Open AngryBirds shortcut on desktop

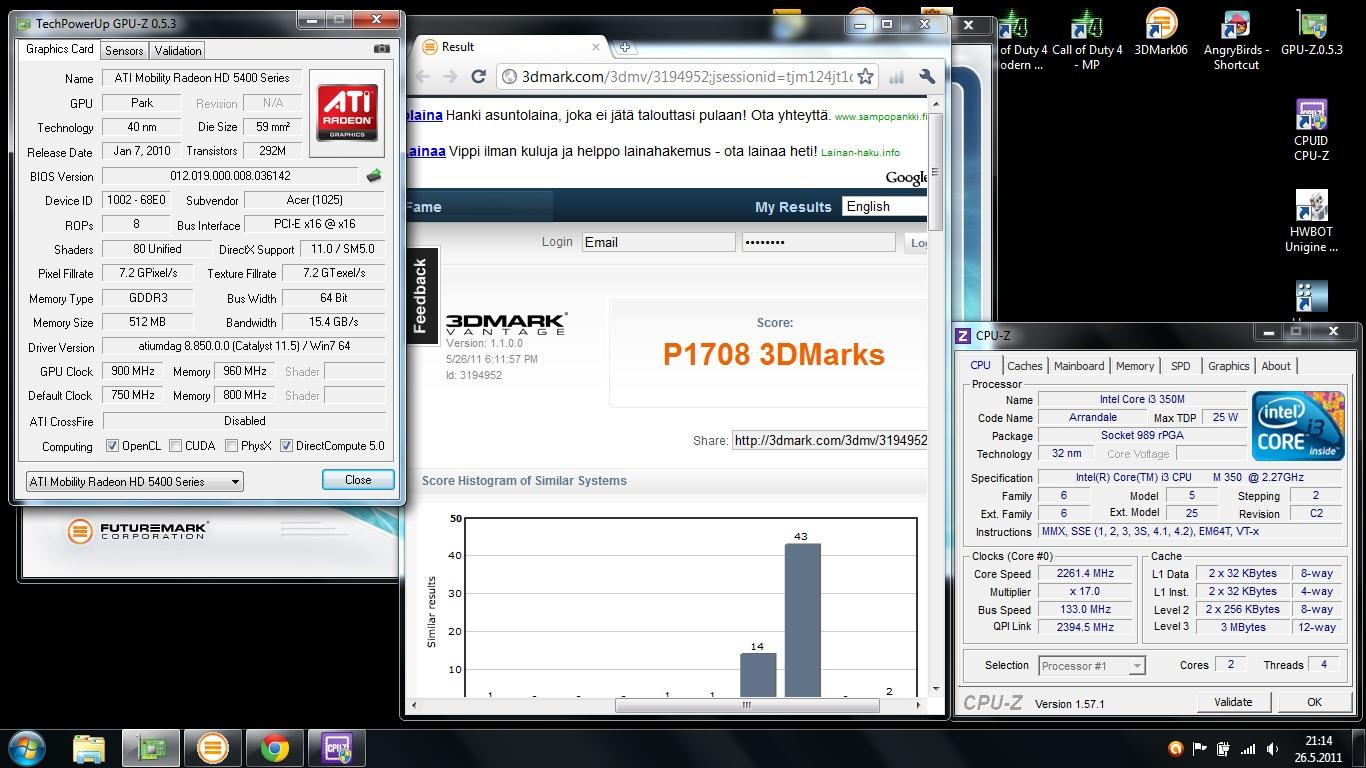tap(1236, 40)
